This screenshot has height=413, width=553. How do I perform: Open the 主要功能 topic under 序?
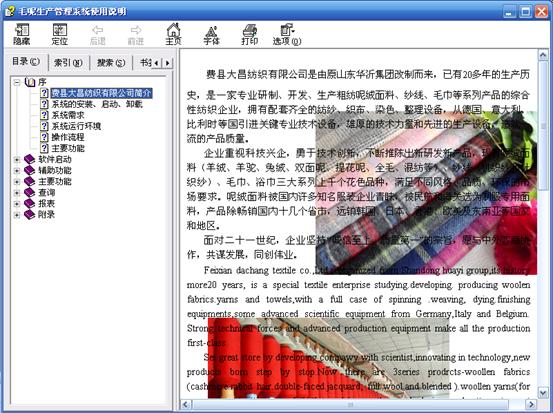pyautogui.click(x=68, y=148)
